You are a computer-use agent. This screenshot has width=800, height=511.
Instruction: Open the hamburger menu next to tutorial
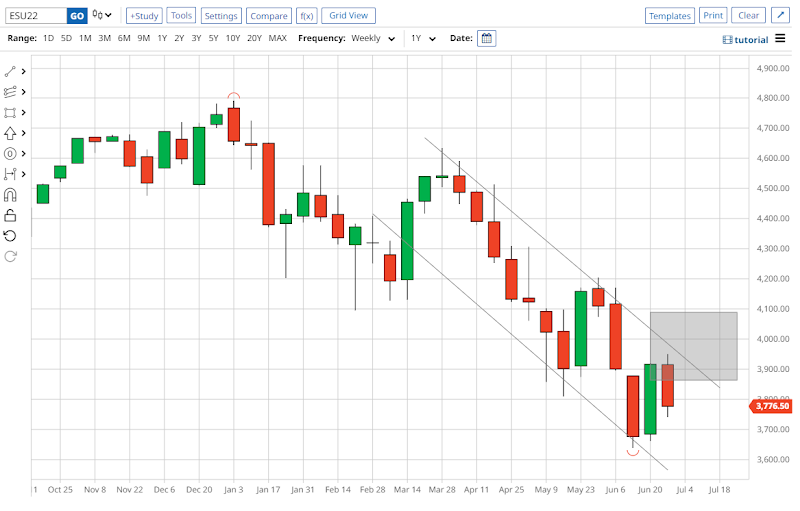point(780,39)
